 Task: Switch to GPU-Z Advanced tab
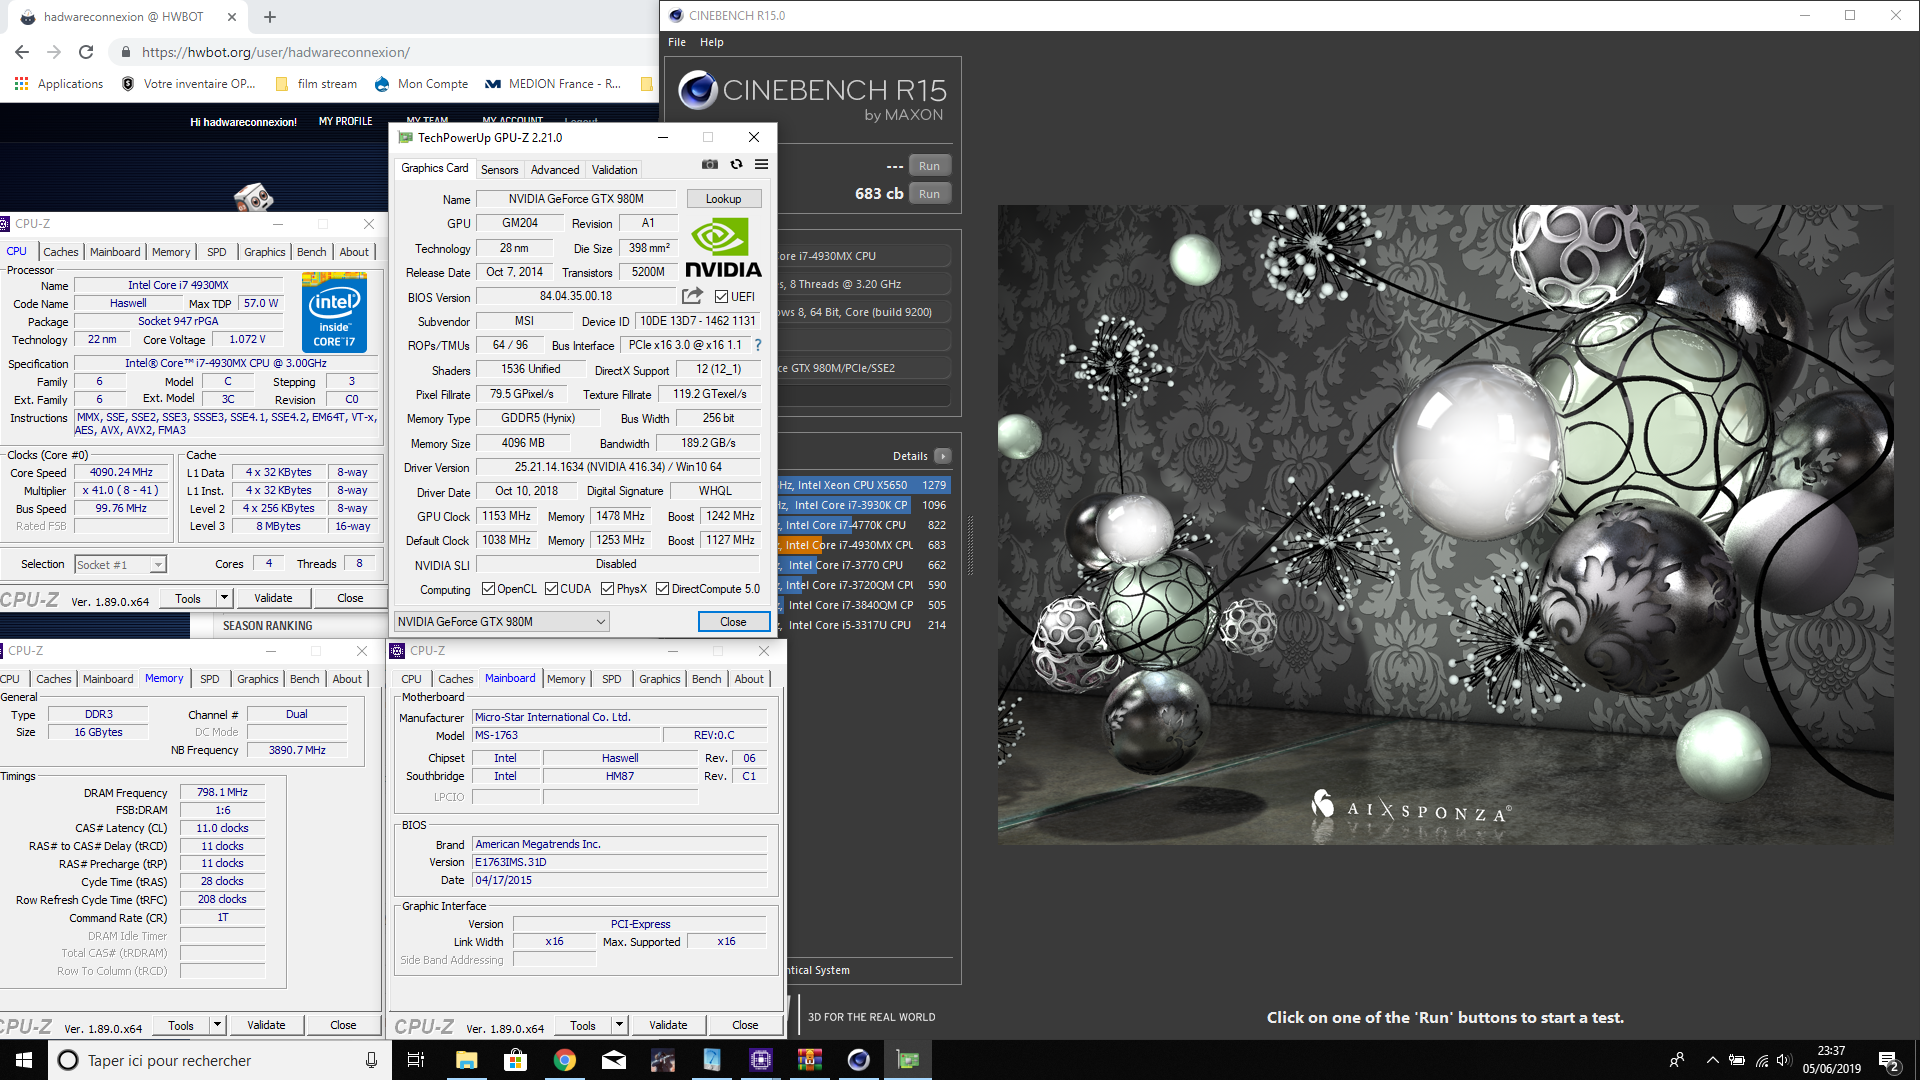pos(554,170)
